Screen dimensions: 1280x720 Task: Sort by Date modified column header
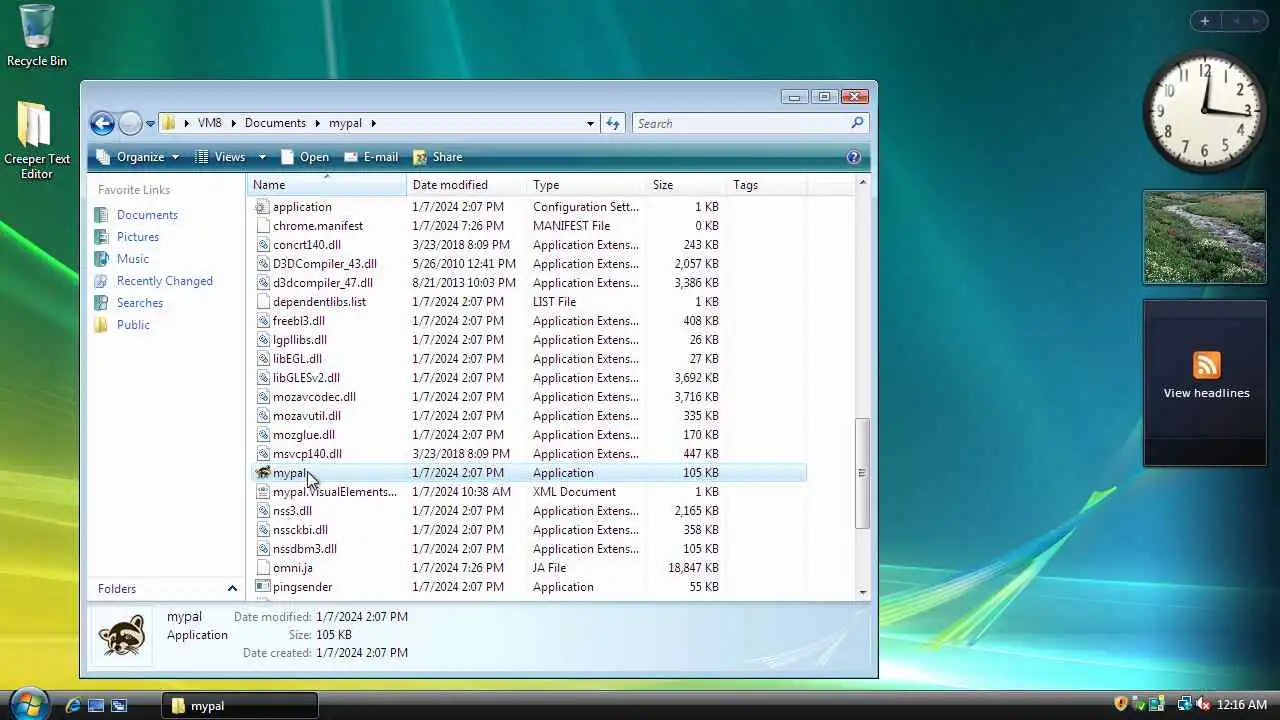pos(467,185)
